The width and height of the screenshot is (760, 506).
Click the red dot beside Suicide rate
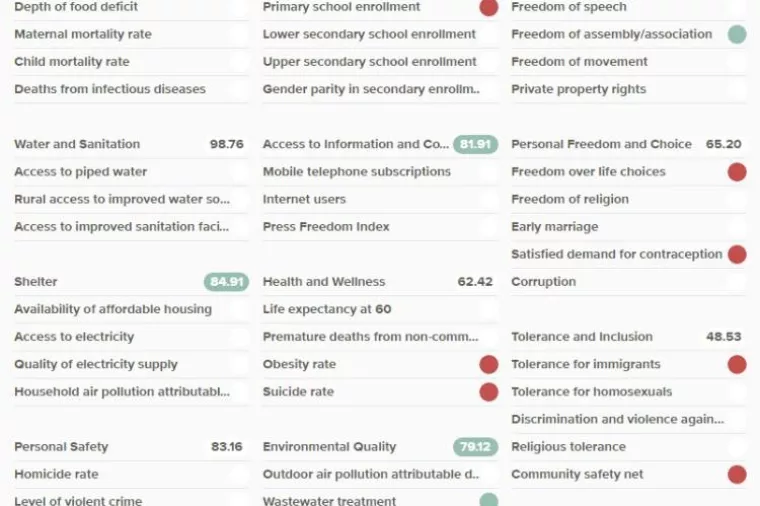coord(488,392)
